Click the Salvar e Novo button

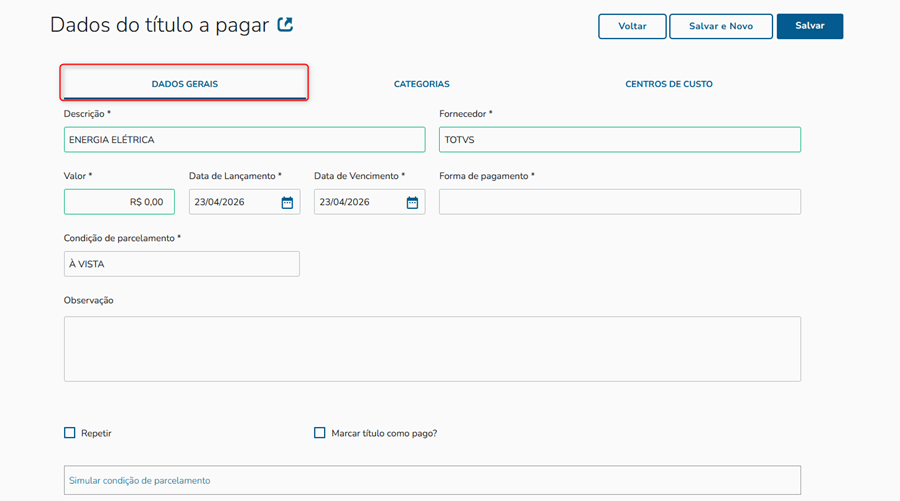tap(721, 26)
